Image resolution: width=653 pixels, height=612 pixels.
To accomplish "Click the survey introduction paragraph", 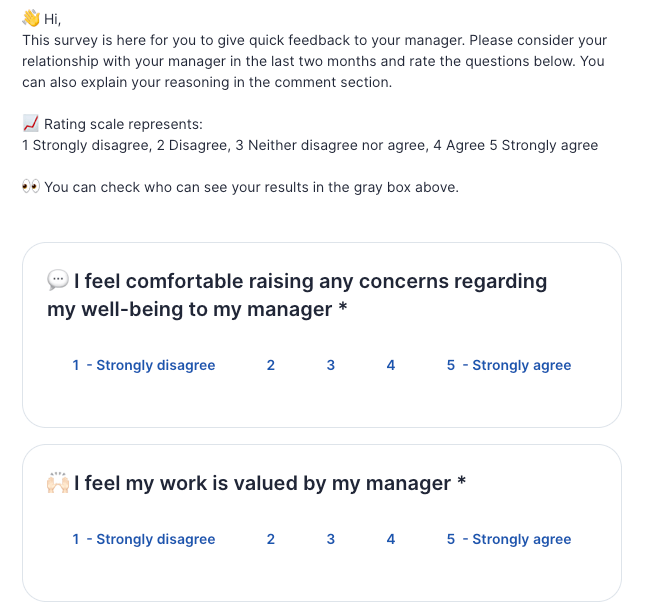I will click(x=314, y=61).
